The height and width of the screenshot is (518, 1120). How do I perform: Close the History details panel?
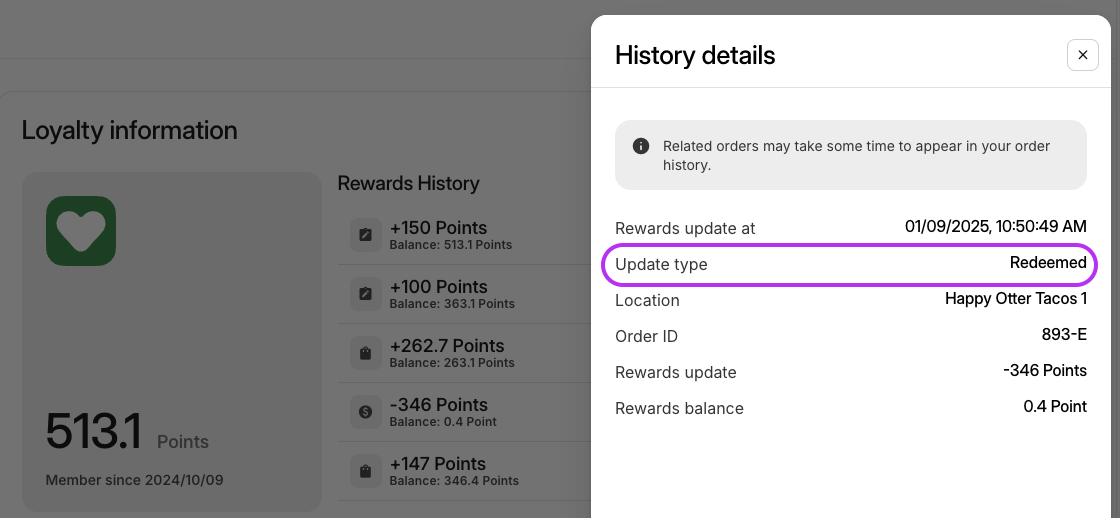pyautogui.click(x=1082, y=55)
